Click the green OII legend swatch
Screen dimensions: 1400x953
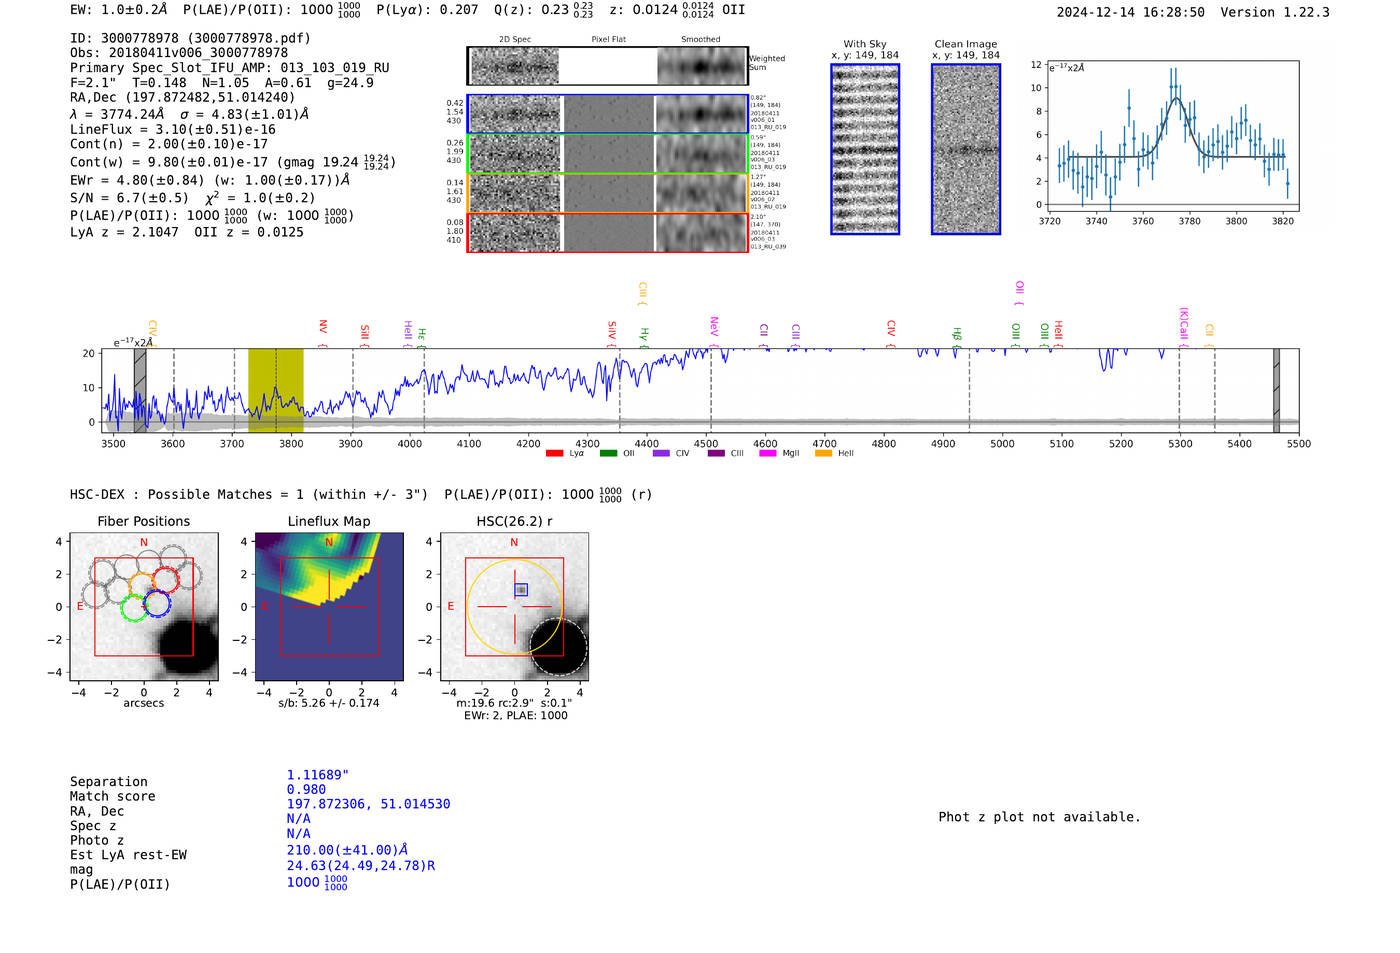click(608, 454)
